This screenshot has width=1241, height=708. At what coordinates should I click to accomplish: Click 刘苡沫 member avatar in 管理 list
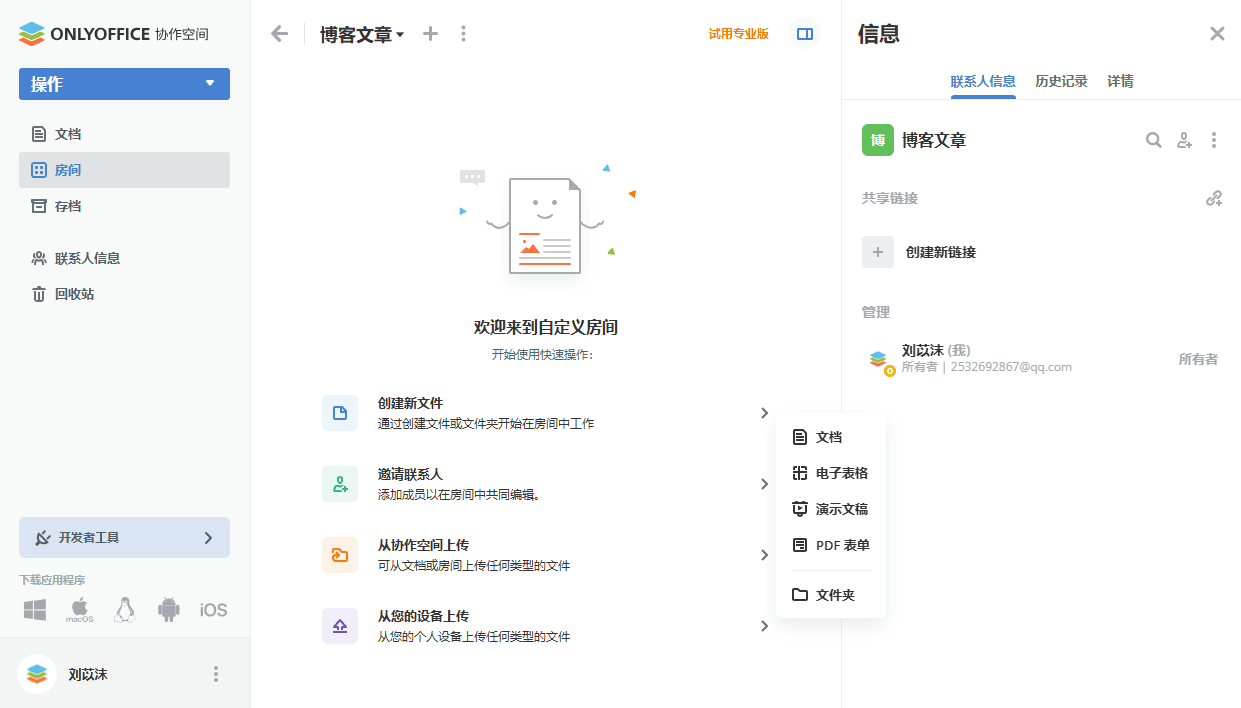tap(878, 359)
